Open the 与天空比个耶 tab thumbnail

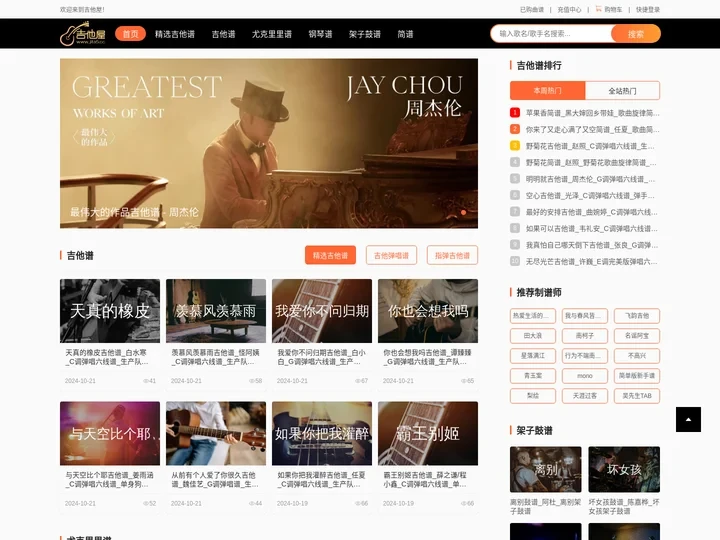[110, 433]
